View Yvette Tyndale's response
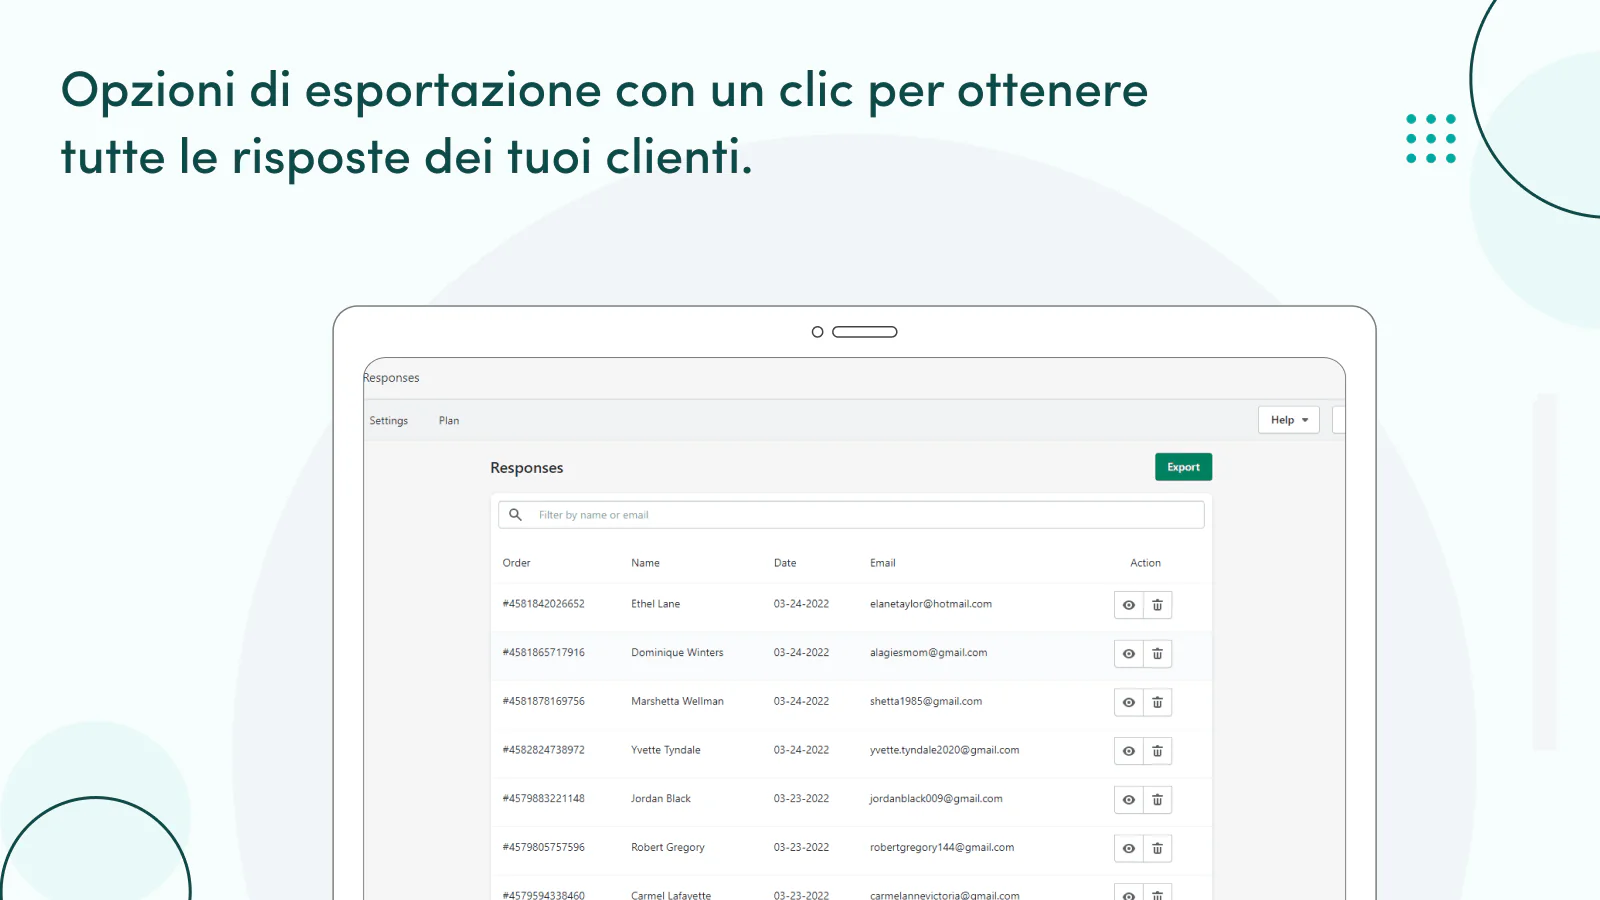Viewport: 1600px width, 900px height. click(x=1129, y=751)
